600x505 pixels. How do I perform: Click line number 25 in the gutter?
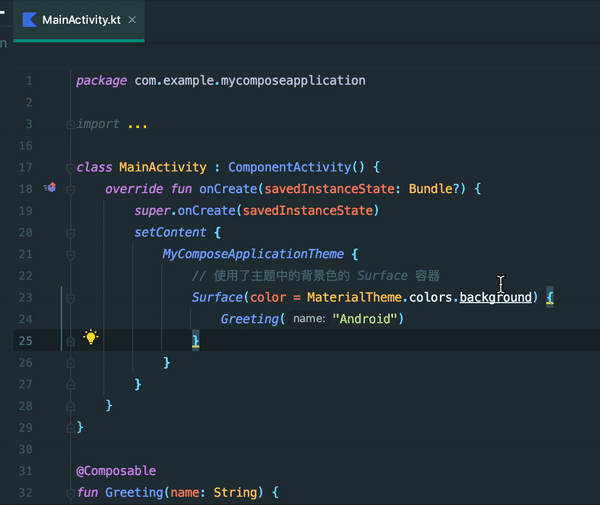pos(26,341)
